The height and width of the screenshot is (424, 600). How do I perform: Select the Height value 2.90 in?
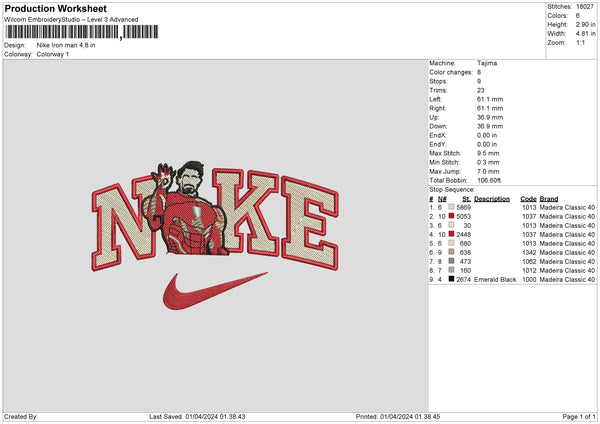coord(585,24)
